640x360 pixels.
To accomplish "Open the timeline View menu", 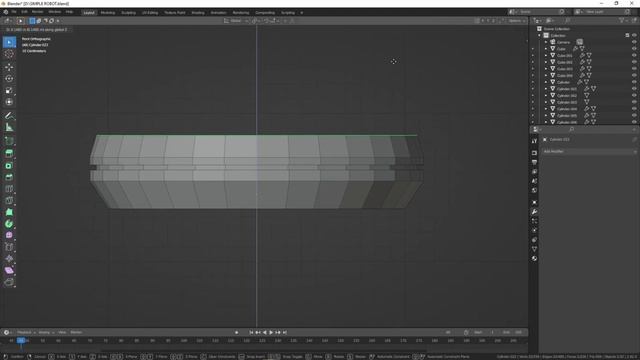I will [x=62, y=332].
